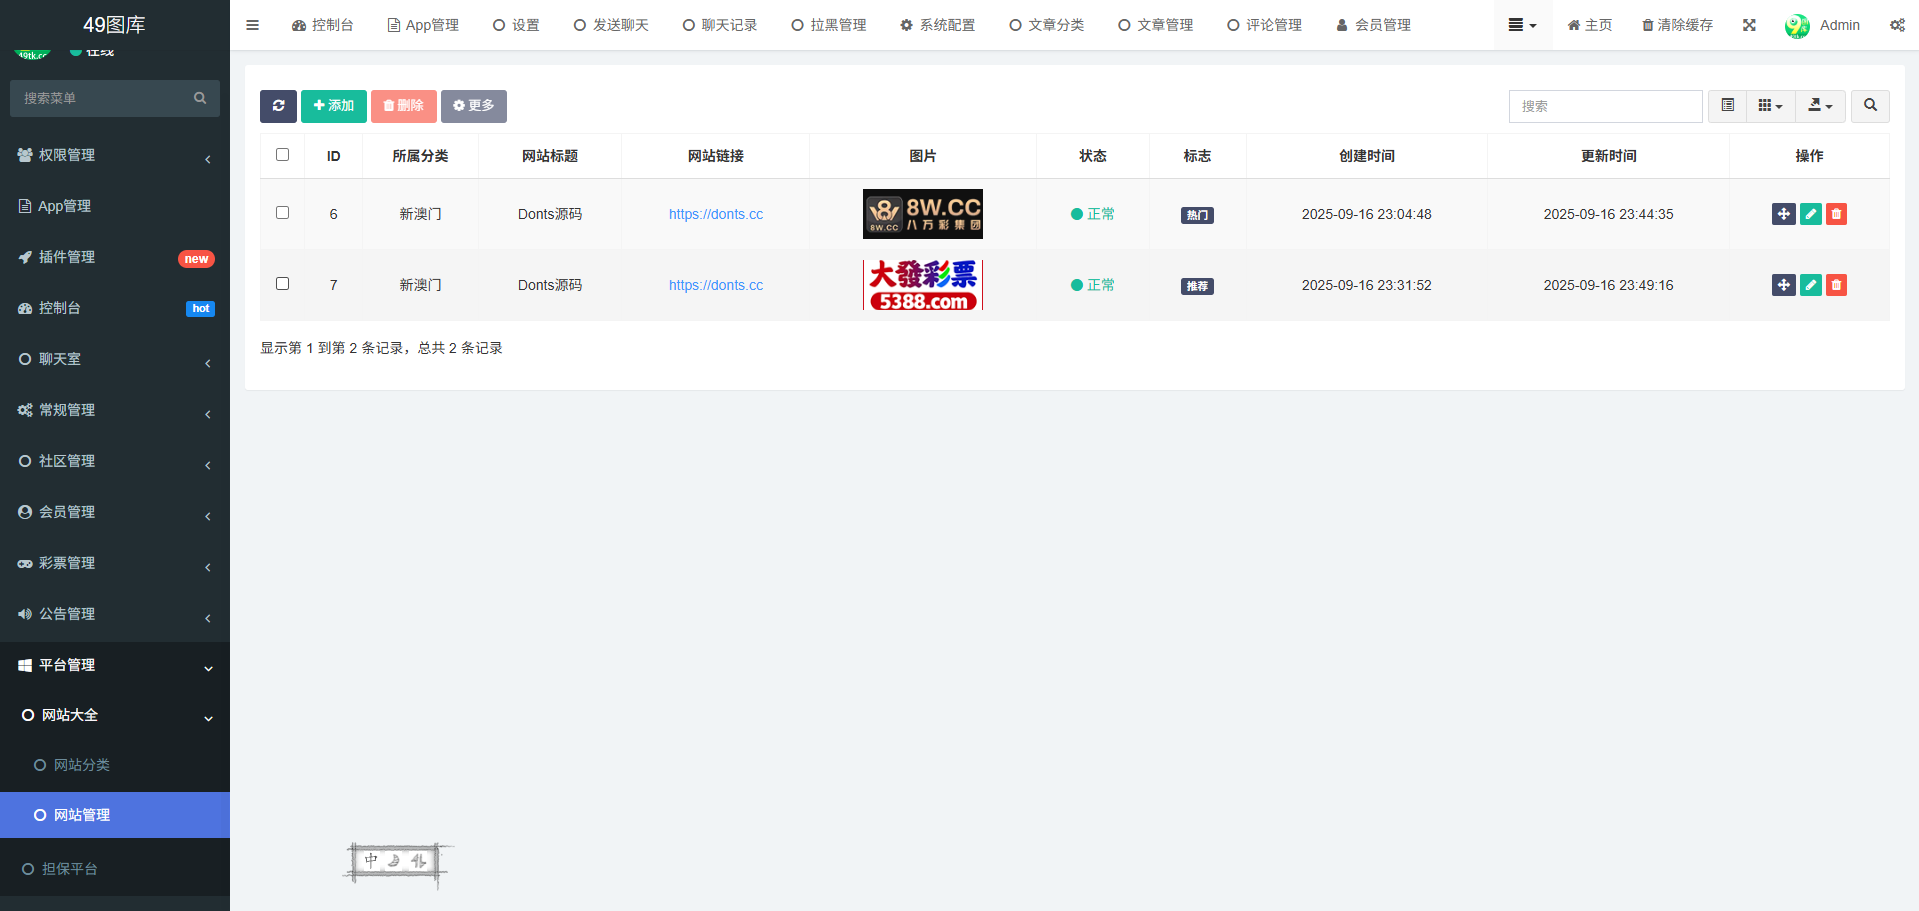
Task: Enter fullscreen using the expand icon
Action: point(1749,25)
